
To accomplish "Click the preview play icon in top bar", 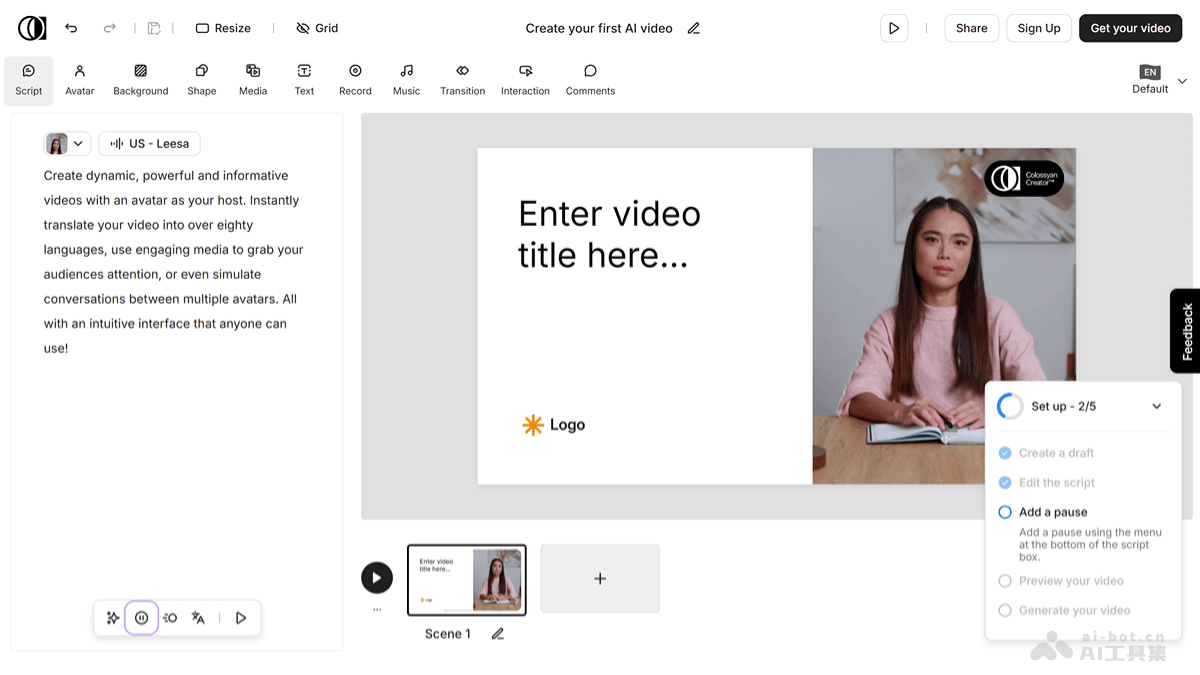I will pos(894,28).
